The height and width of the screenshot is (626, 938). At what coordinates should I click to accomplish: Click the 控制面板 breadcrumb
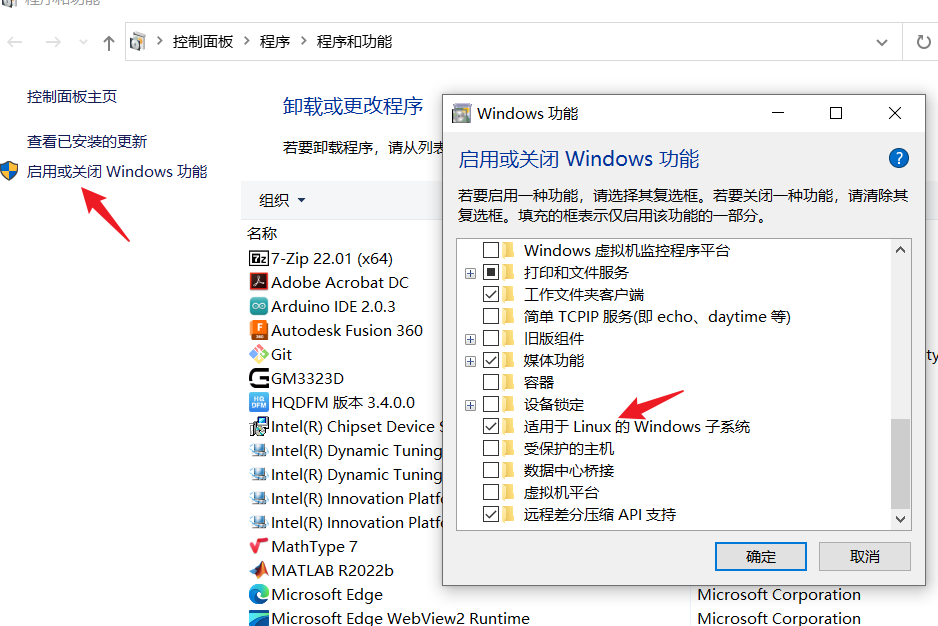[x=203, y=41]
